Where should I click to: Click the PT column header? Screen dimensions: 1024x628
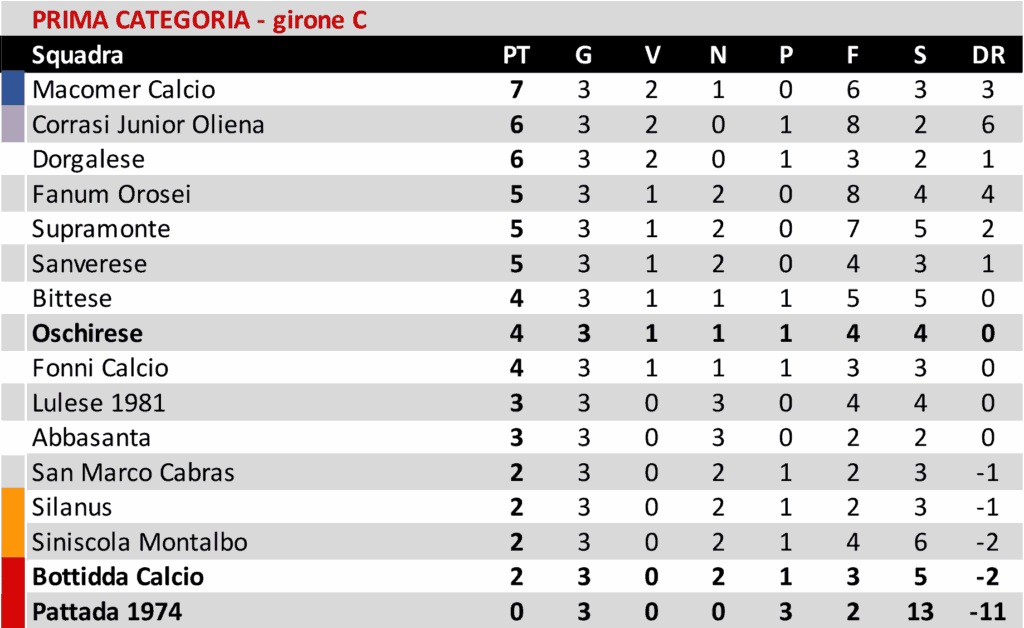pyautogui.click(x=516, y=55)
